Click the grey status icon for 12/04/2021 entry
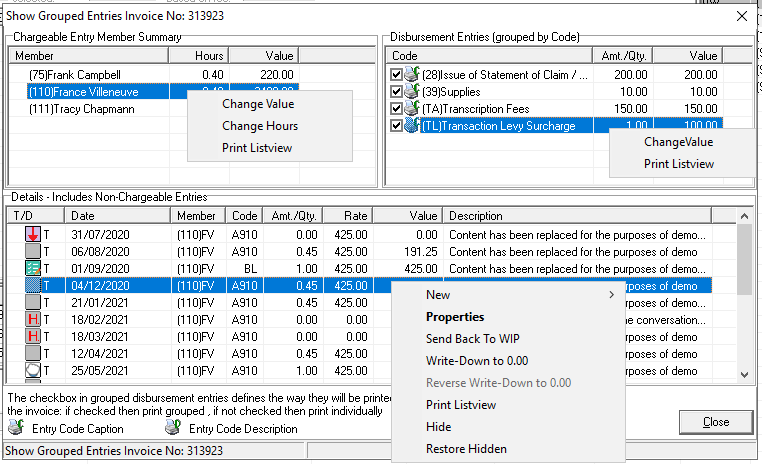762x464 pixels. [x=33, y=354]
